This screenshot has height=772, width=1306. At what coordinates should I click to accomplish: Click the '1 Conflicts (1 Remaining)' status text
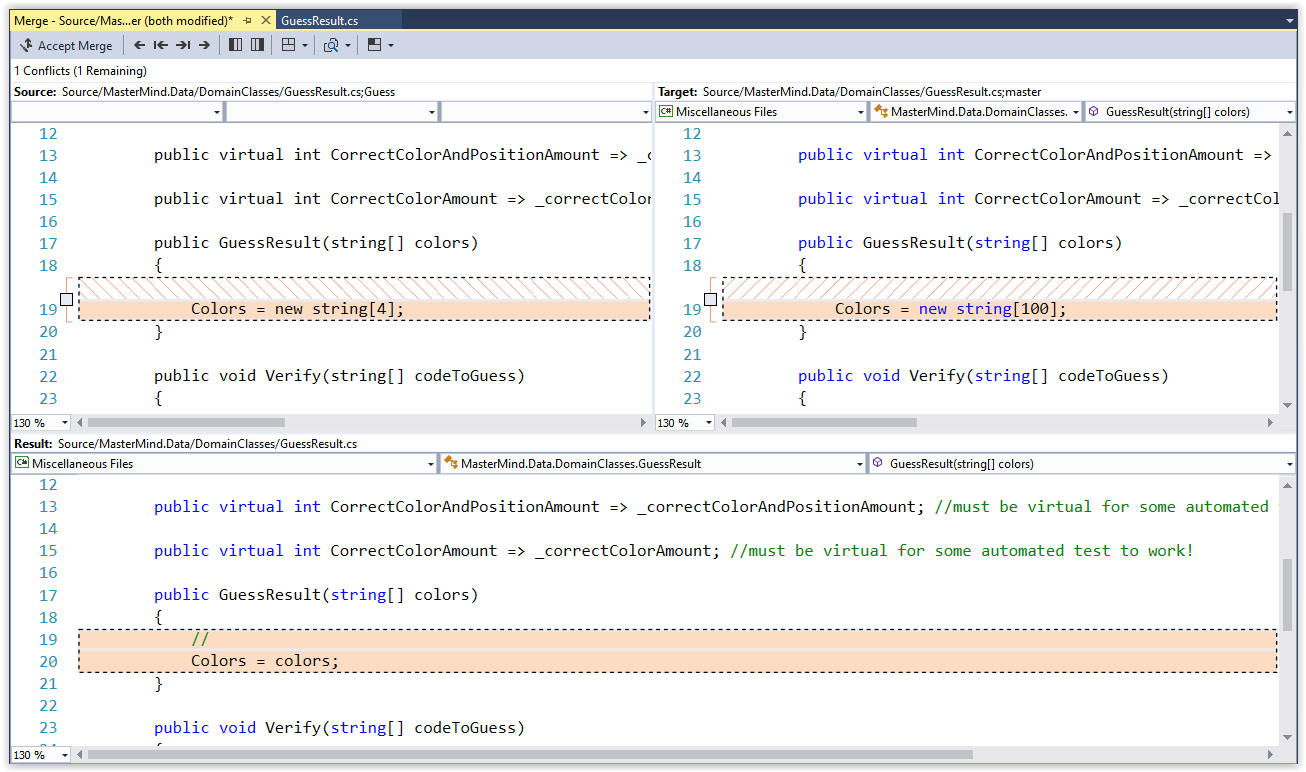pyautogui.click(x=80, y=71)
